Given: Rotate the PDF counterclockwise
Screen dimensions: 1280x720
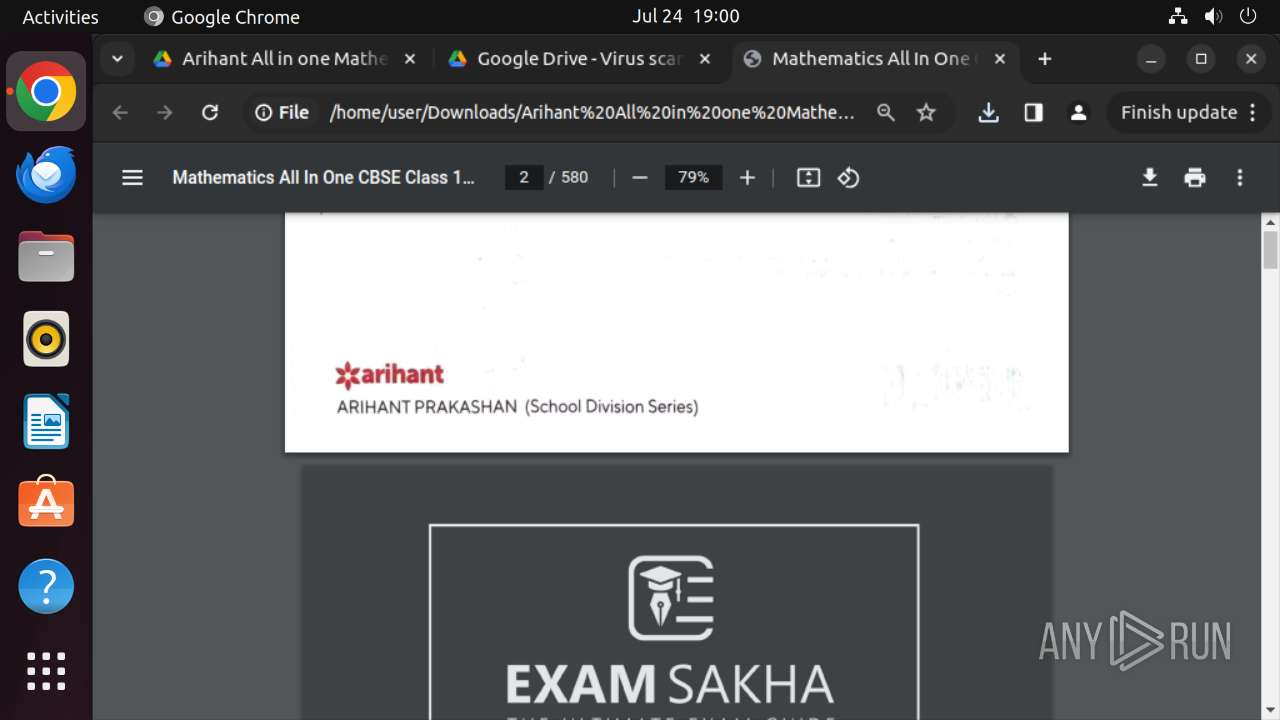Looking at the screenshot, I should tap(849, 178).
